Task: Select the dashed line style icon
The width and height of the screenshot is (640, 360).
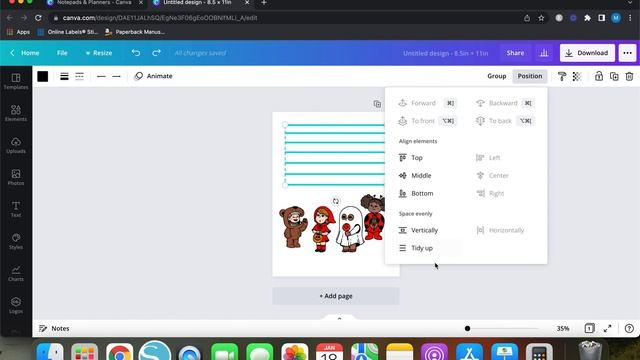Action: click(x=80, y=76)
